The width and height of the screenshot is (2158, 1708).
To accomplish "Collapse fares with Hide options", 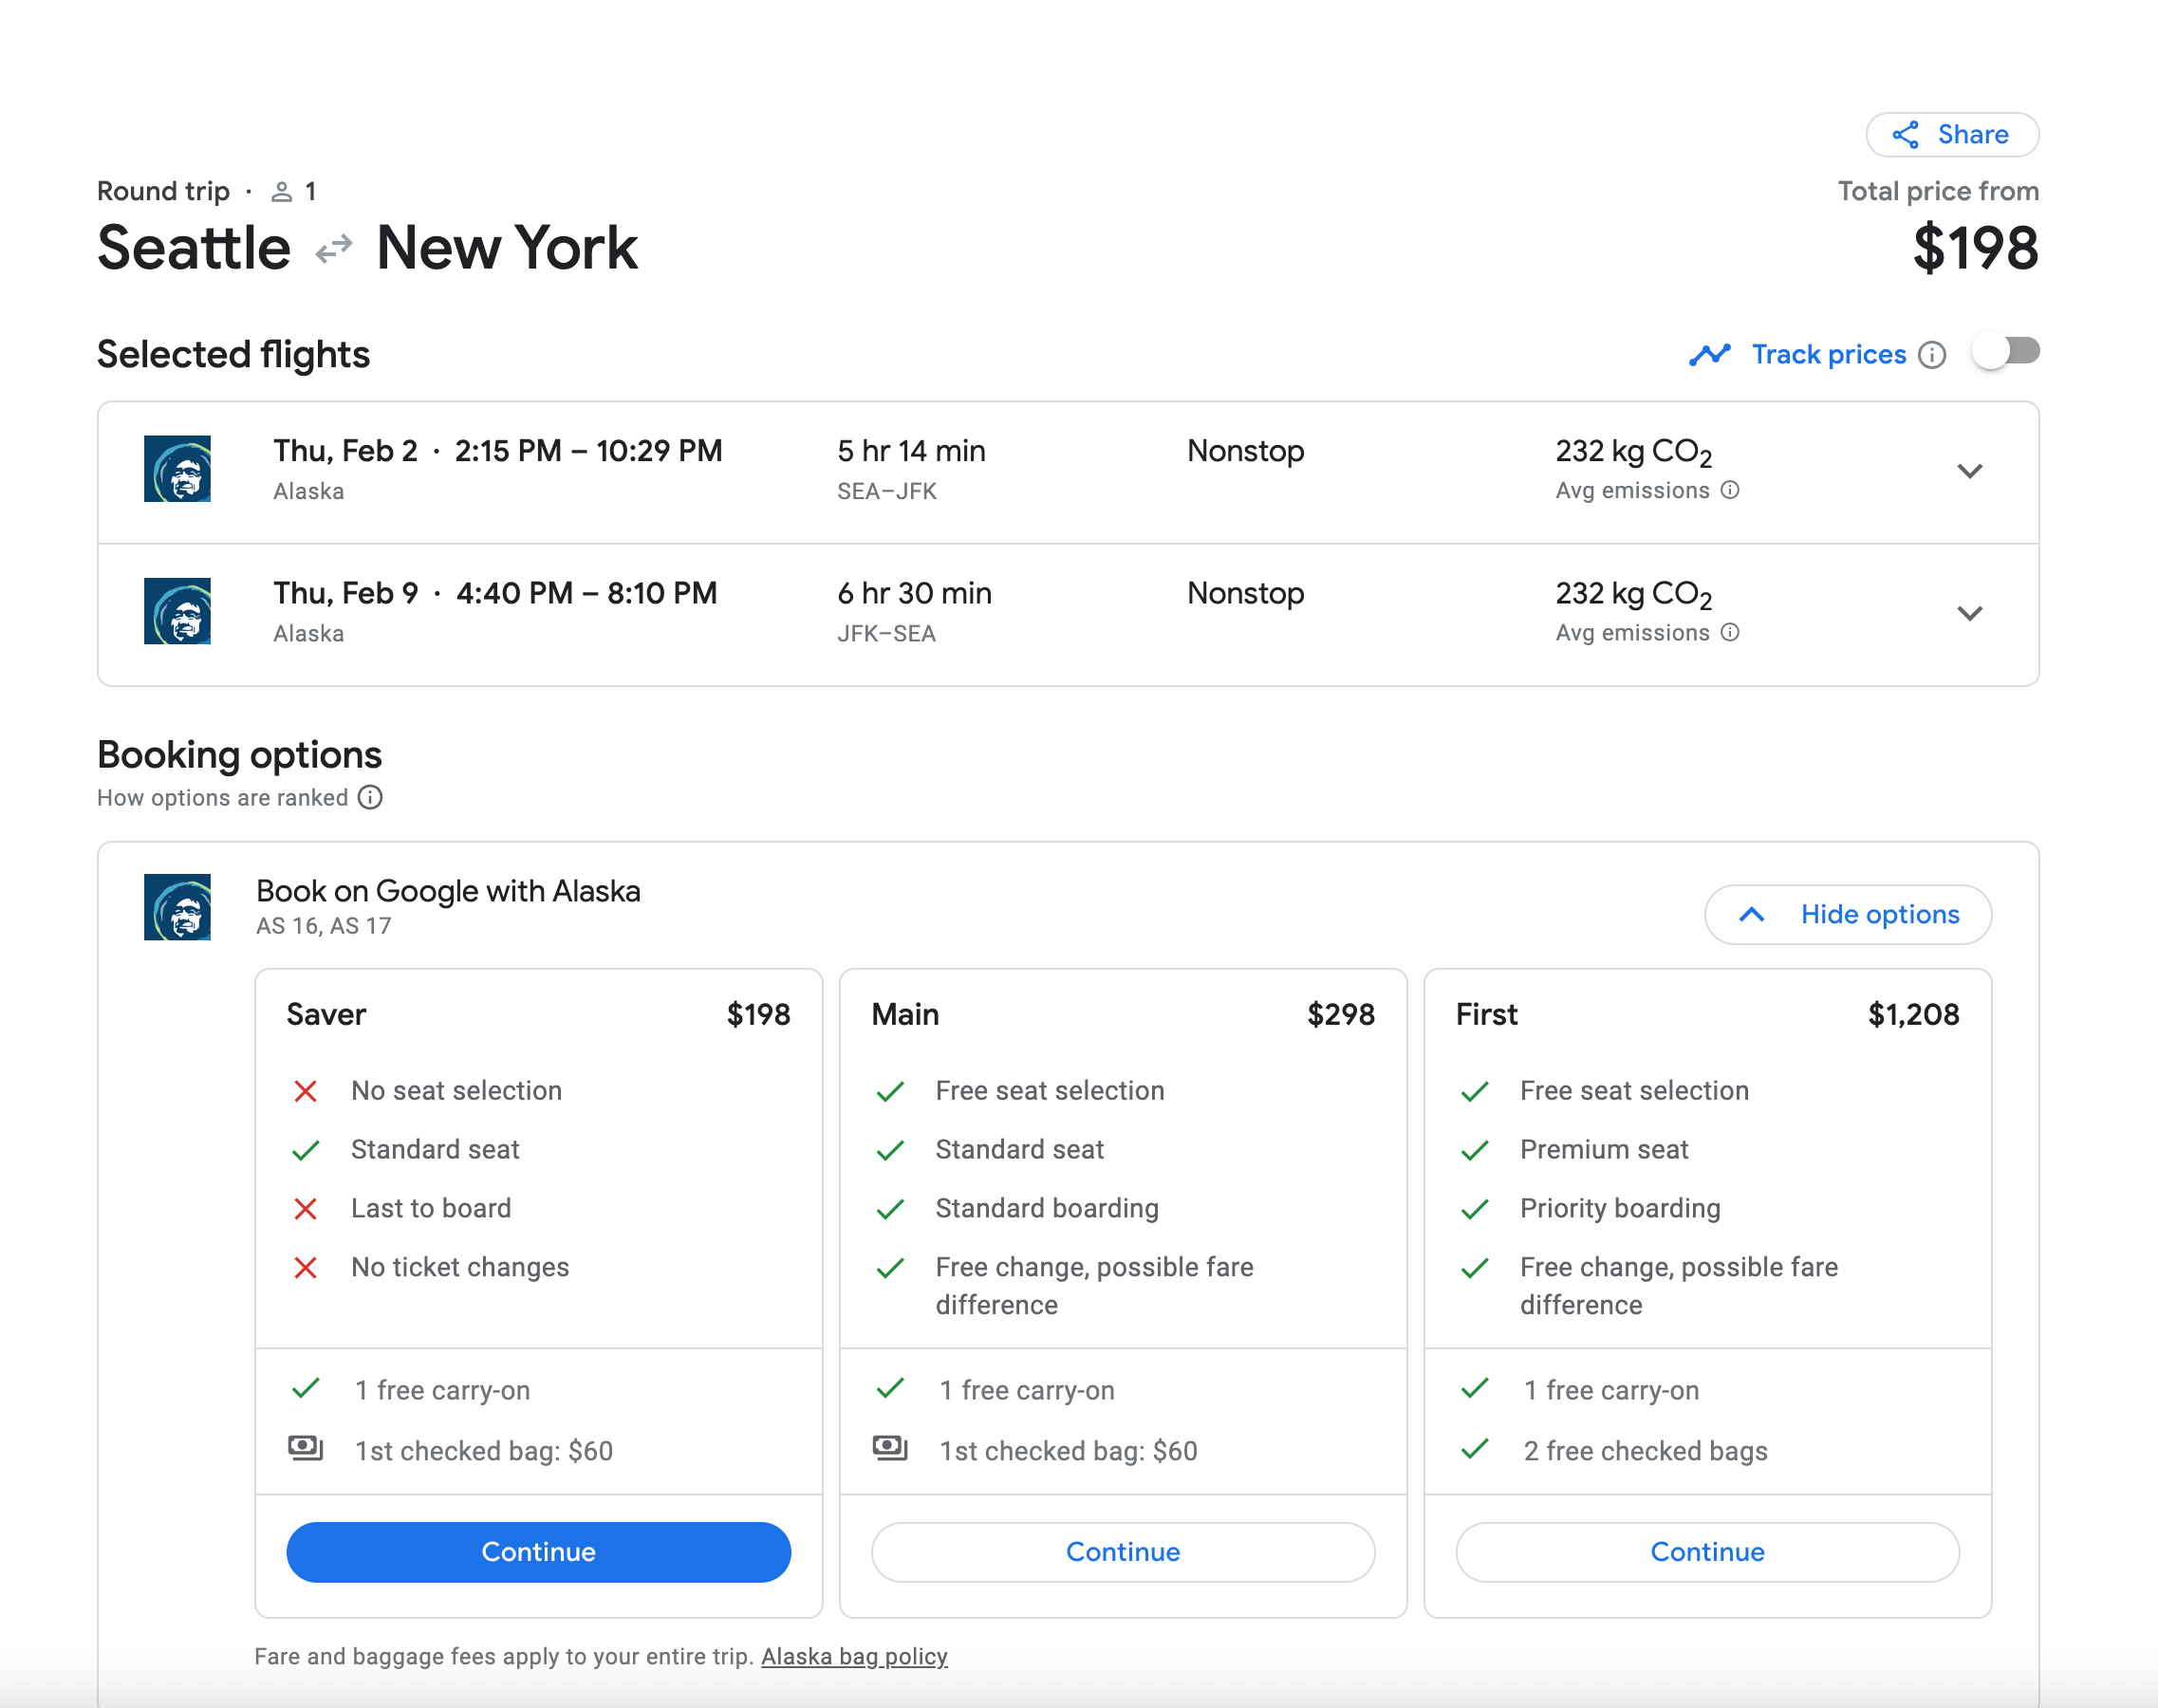I will click(x=1847, y=914).
